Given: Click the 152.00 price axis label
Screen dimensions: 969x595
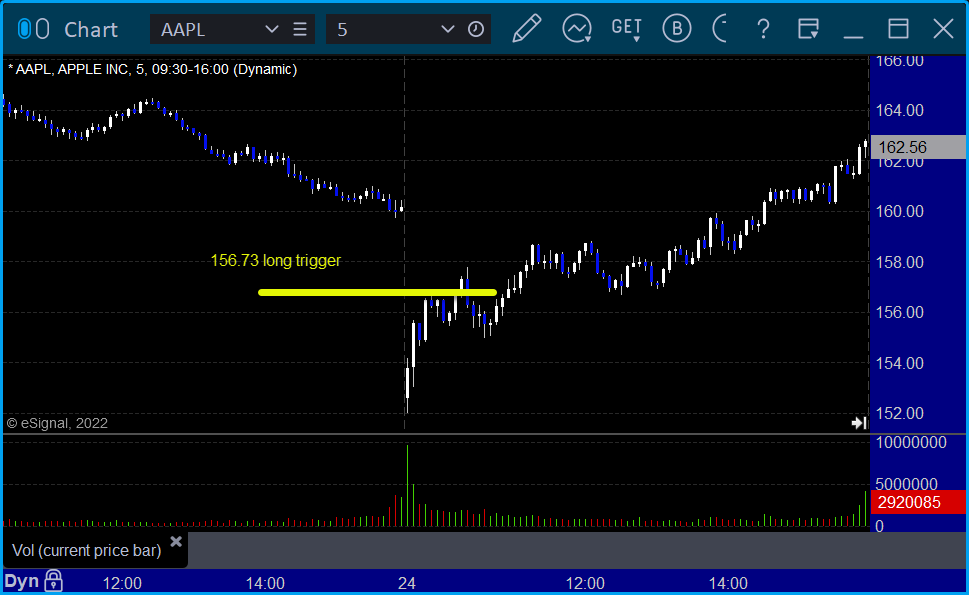Looking at the screenshot, I should [900, 413].
